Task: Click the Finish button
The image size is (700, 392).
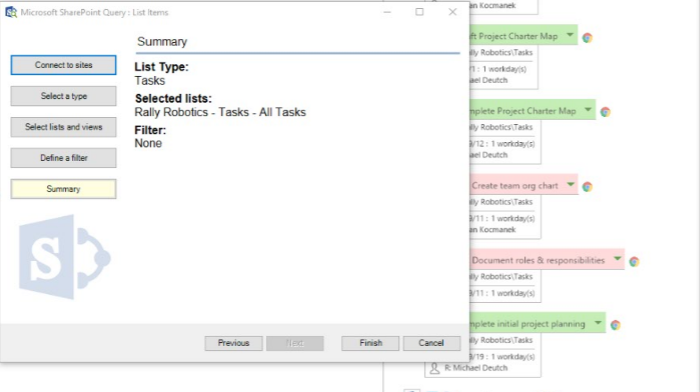Action: click(371, 343)
